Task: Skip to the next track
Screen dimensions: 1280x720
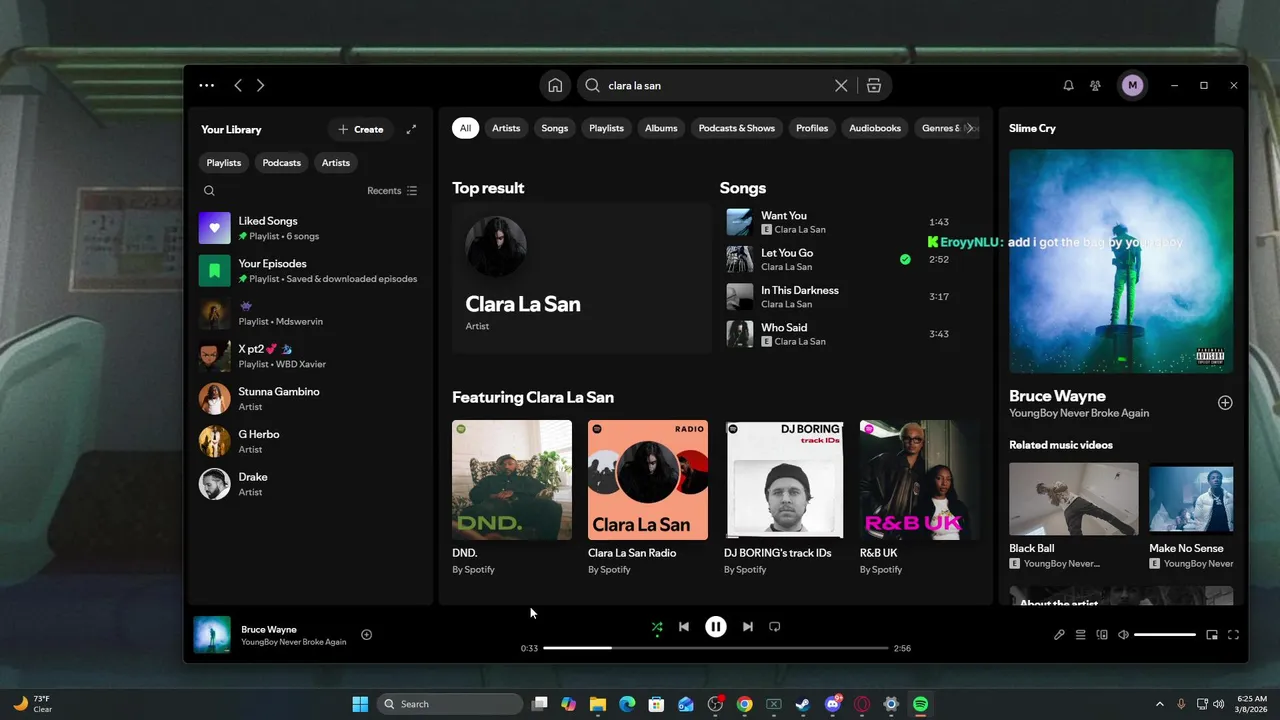Action: pos(748,627)
